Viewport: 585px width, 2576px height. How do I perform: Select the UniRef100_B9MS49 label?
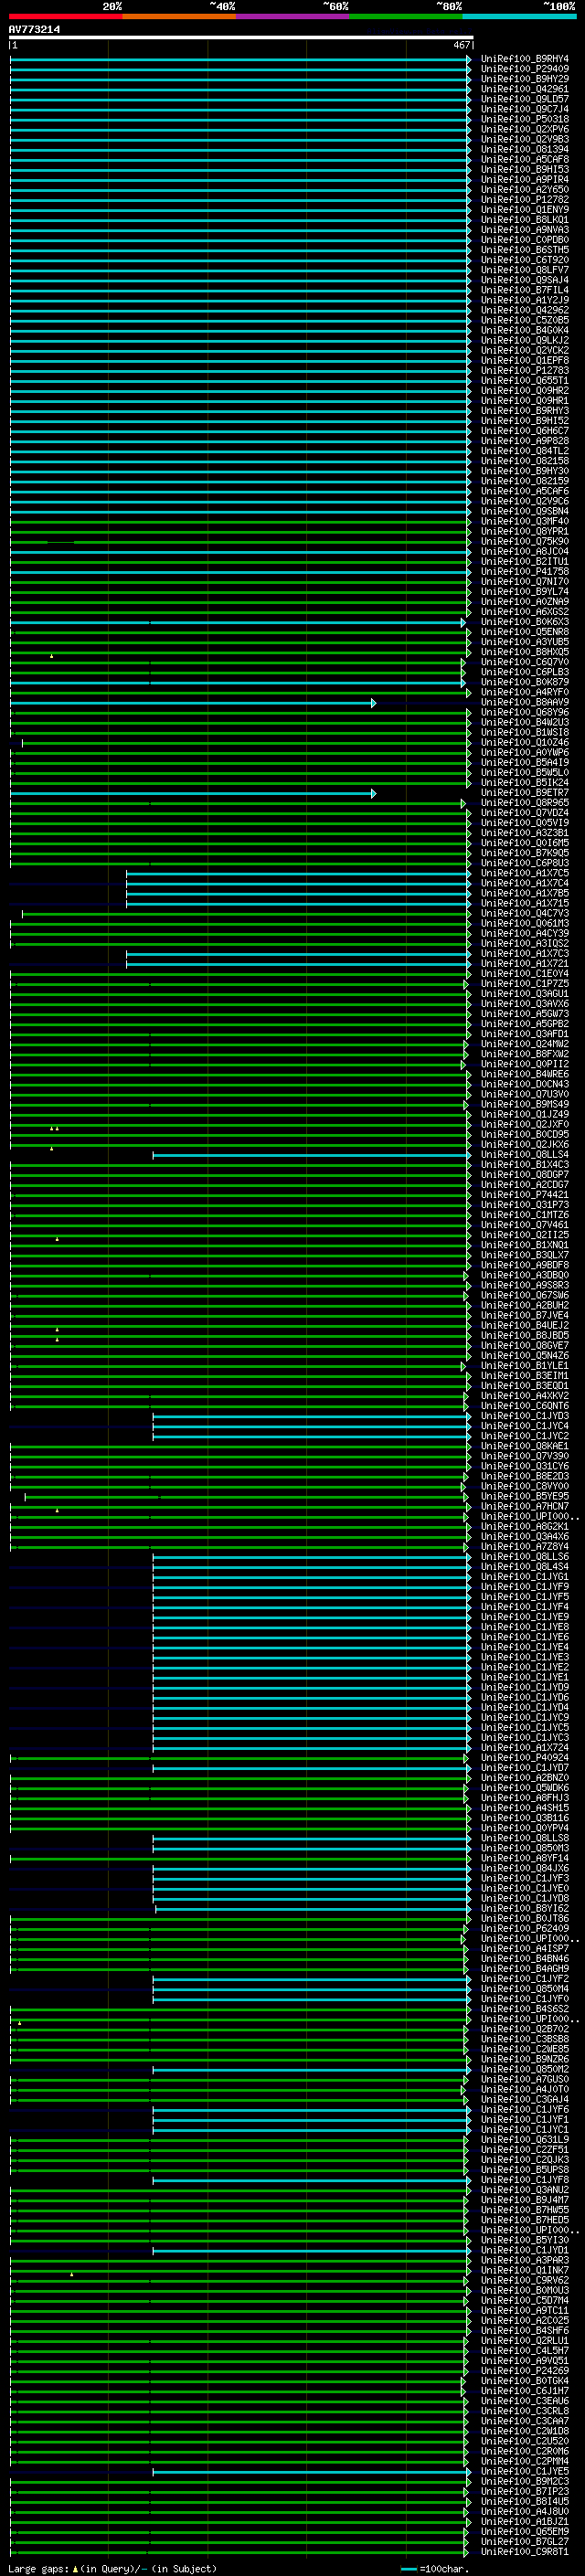(524, 1104)
